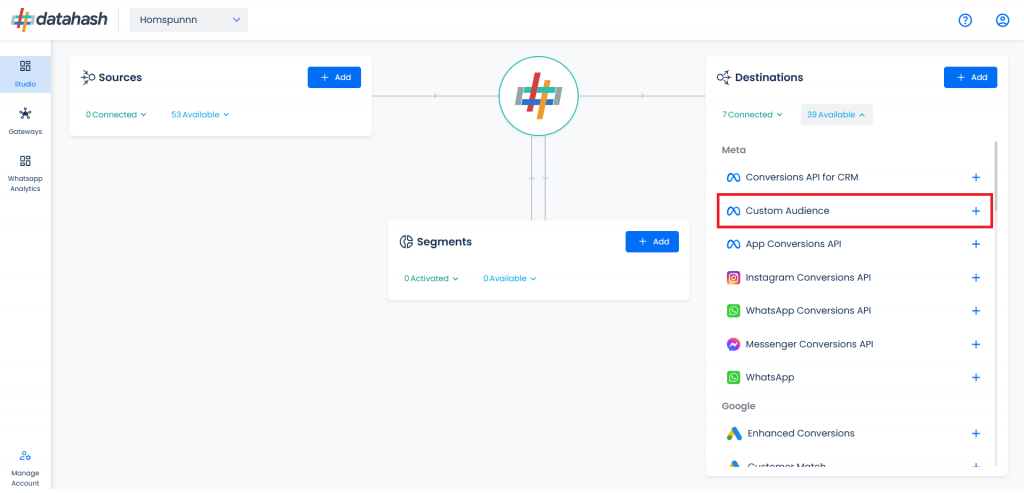
Task: Click the Add button in Sources
Action: (x=334, y=77)
